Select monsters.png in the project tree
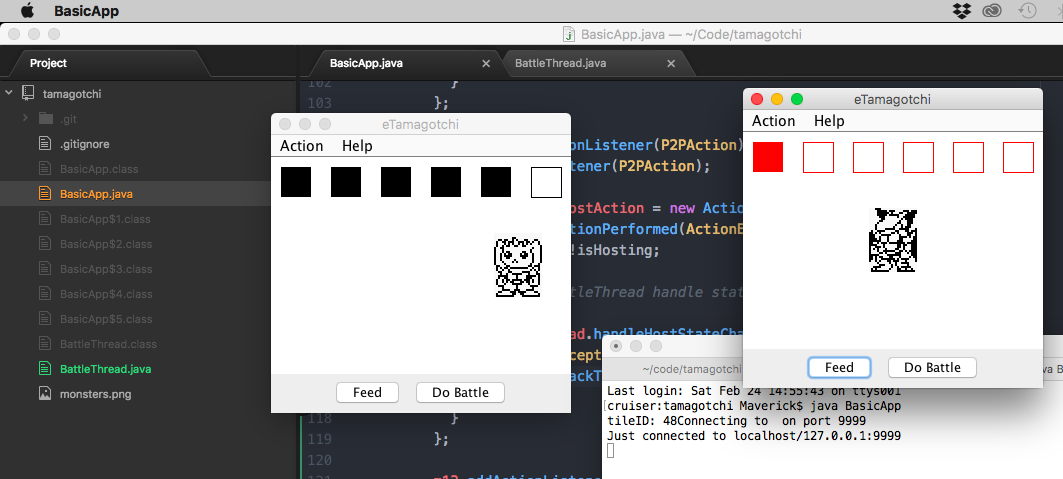Screen dimensions: 1063x479 [95, 394]
